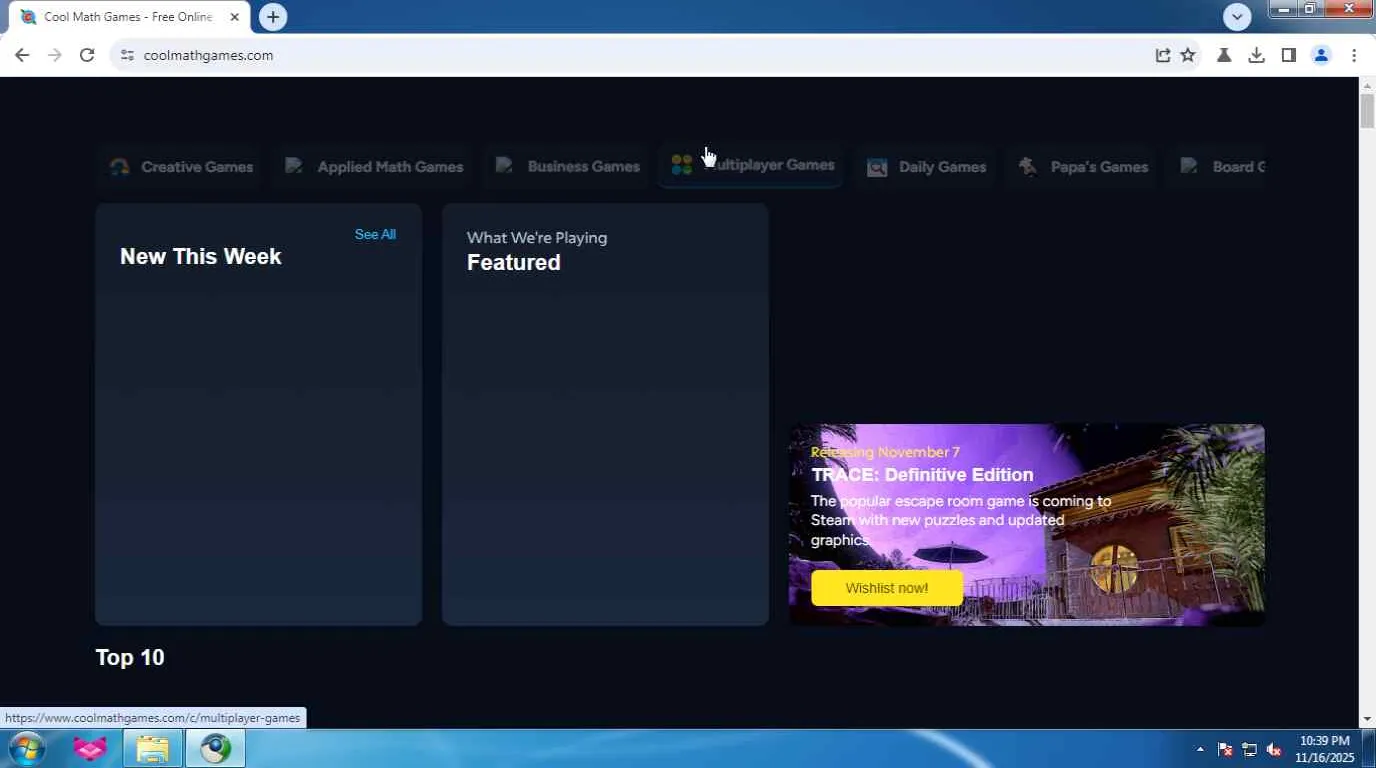Open File Explorer from the taskbar
The height and width of the screenshot is (768, 1376).
tap(152, 748)
